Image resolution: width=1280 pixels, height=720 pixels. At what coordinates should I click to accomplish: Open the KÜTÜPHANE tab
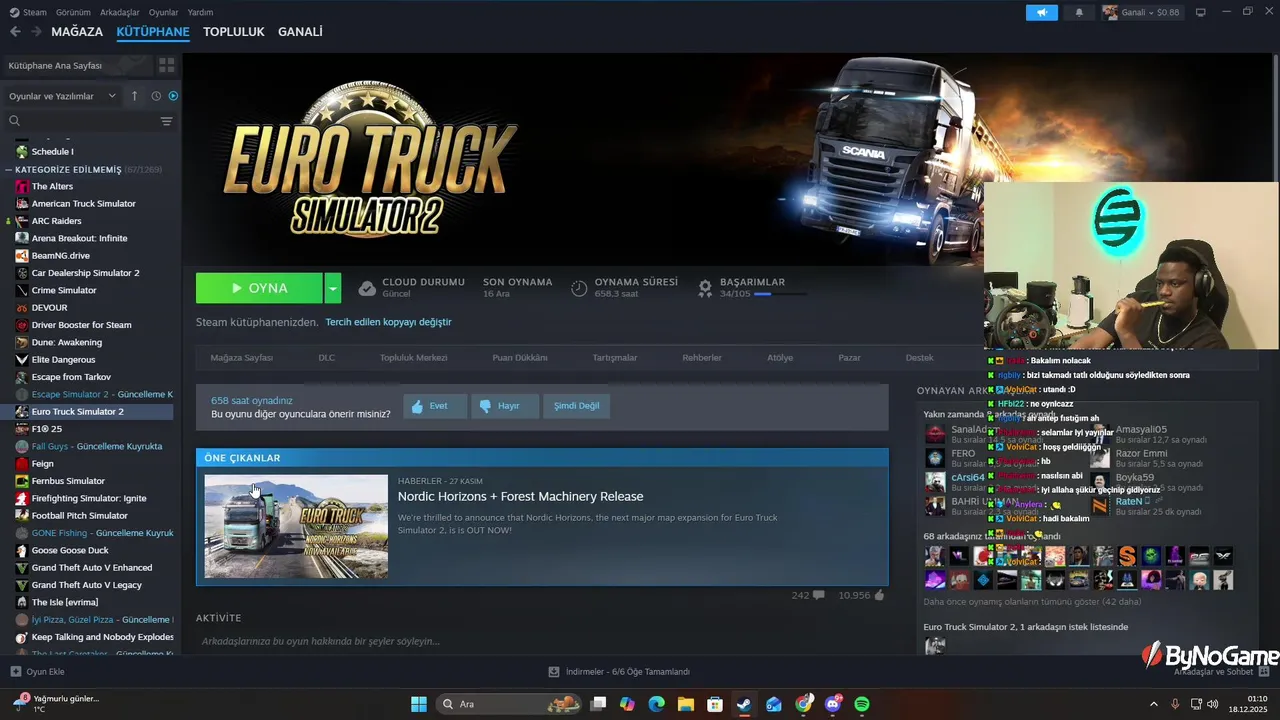pos(153,32)
